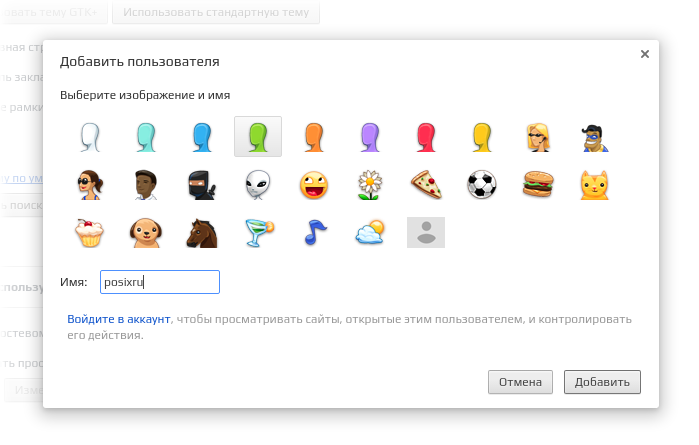The width and height of the screenshot is (699, 445).
Task: Choose the woman with sunglasses avatar
Action: [90, 185]
